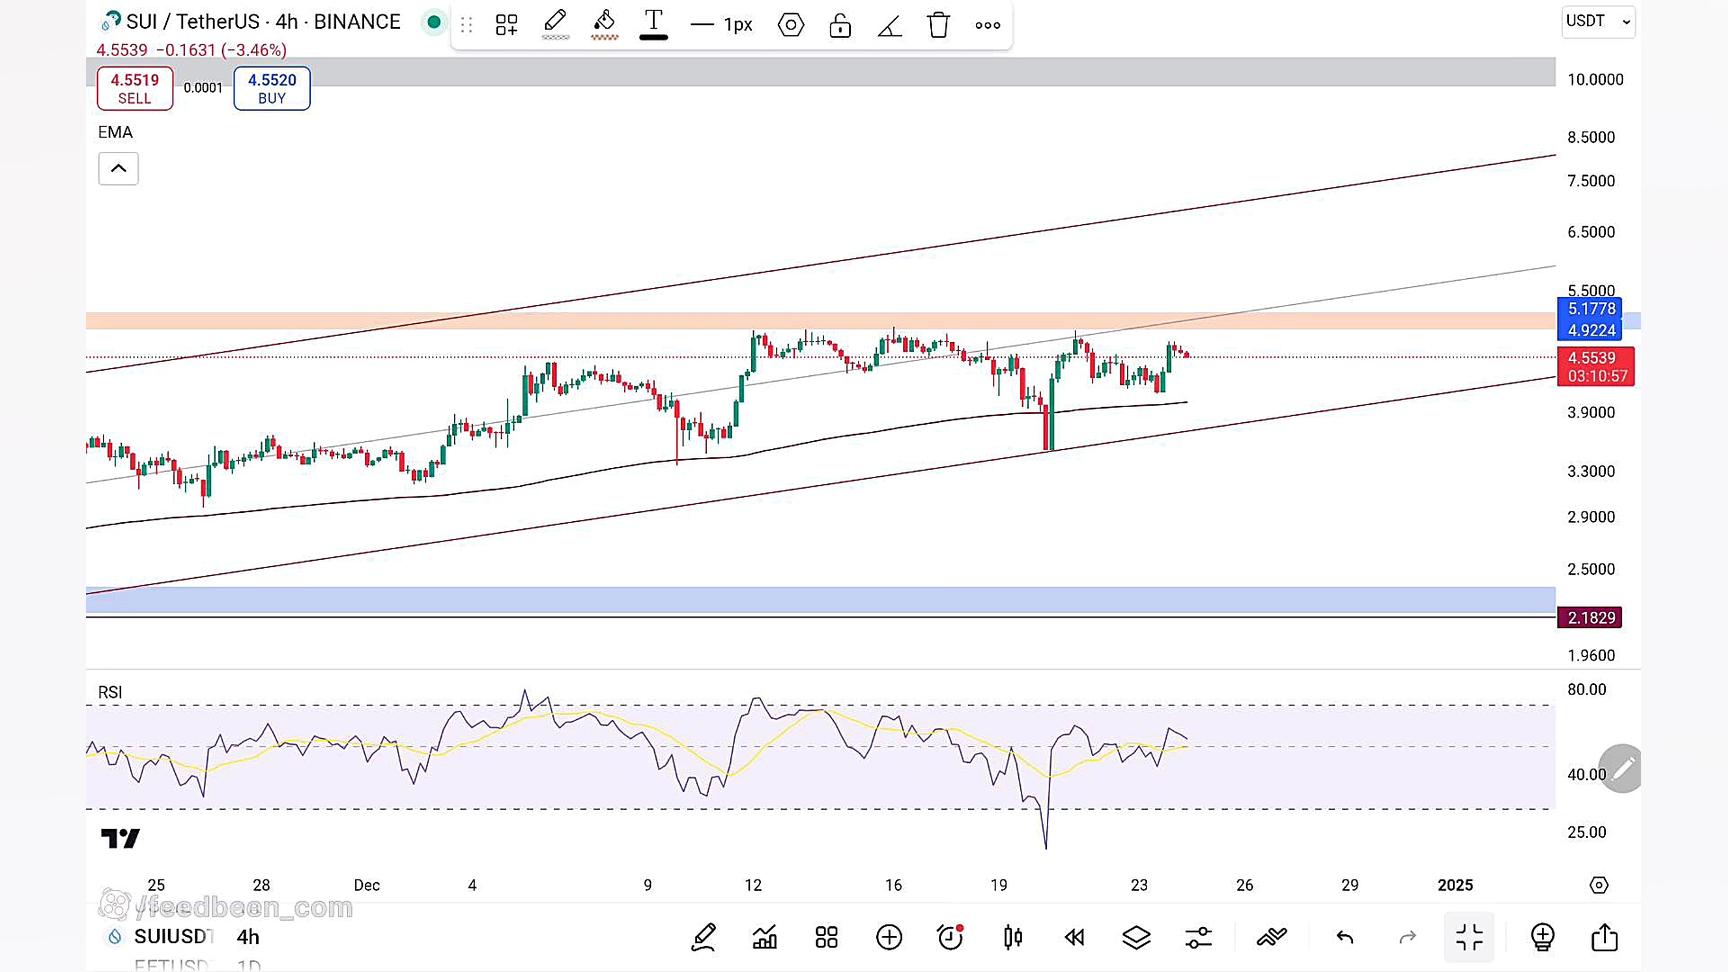1728x972 pixels.
Task: Click the redo arrow
Action: tap(1407, 937)
